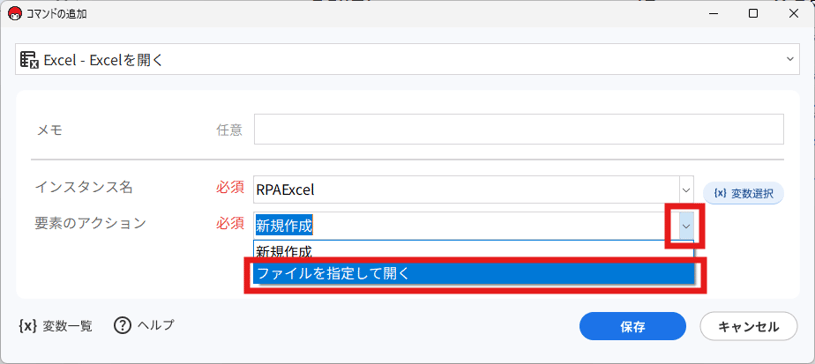Click into the メモ text field

tap(518, 129)
